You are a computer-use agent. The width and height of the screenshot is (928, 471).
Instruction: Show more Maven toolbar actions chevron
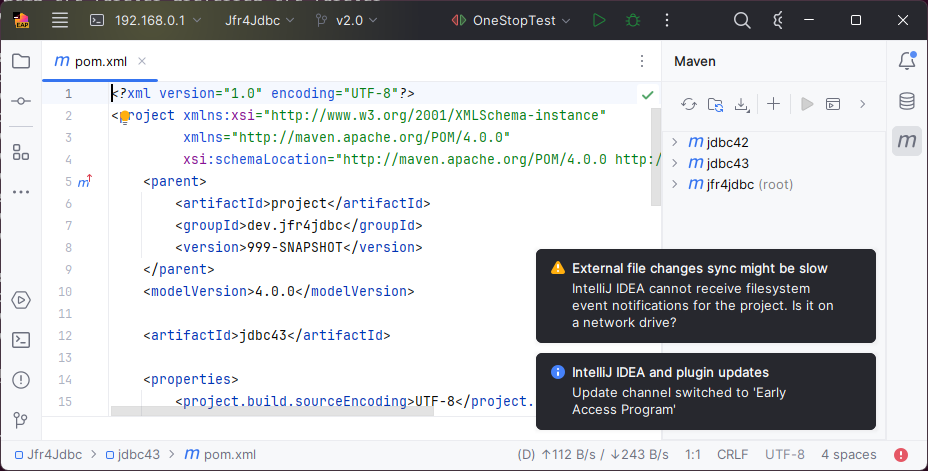(862, 104)
